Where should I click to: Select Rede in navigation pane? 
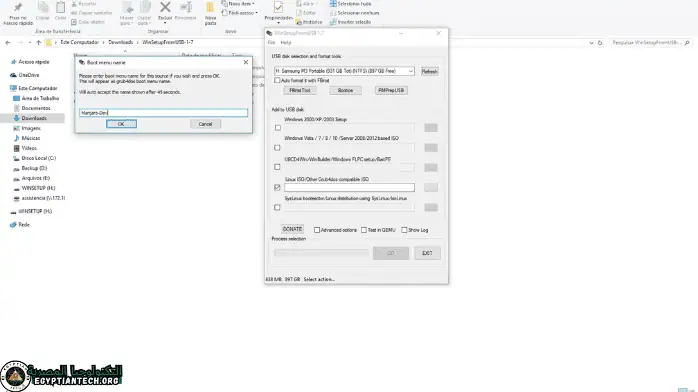tap(24, 225)
